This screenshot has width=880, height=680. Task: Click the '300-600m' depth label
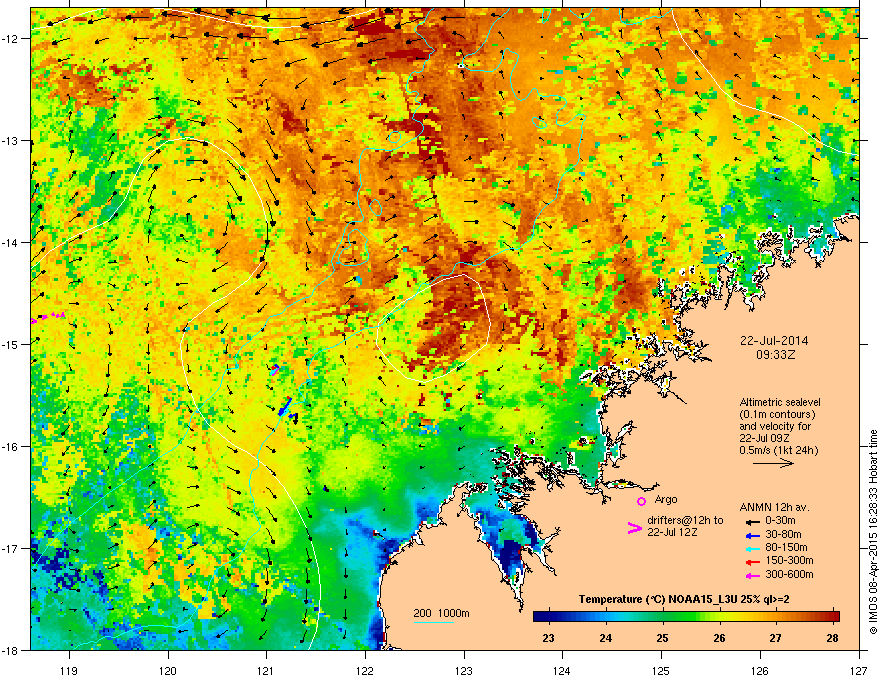(x=789, y=575)
